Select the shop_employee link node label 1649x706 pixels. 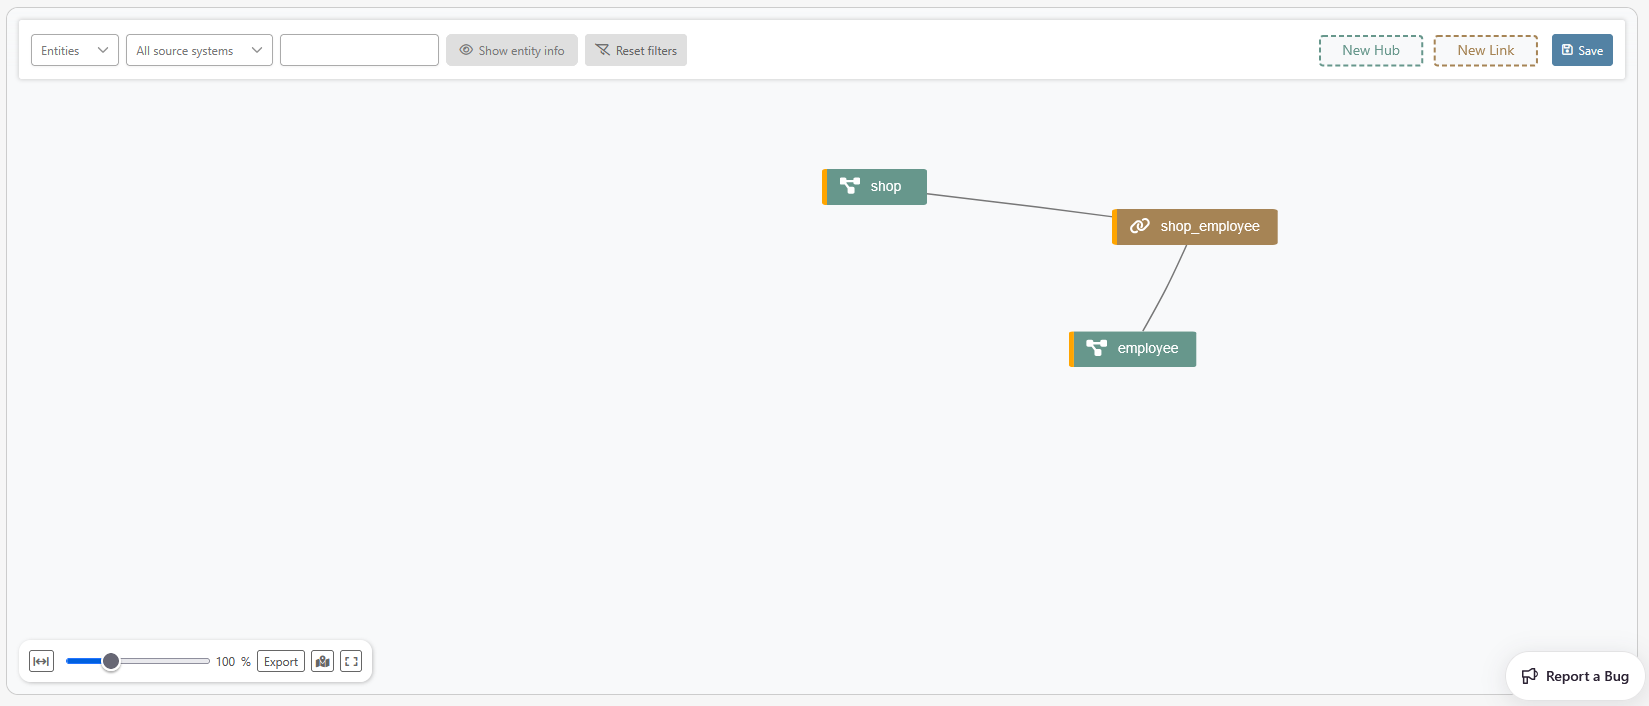[1209, 226]
